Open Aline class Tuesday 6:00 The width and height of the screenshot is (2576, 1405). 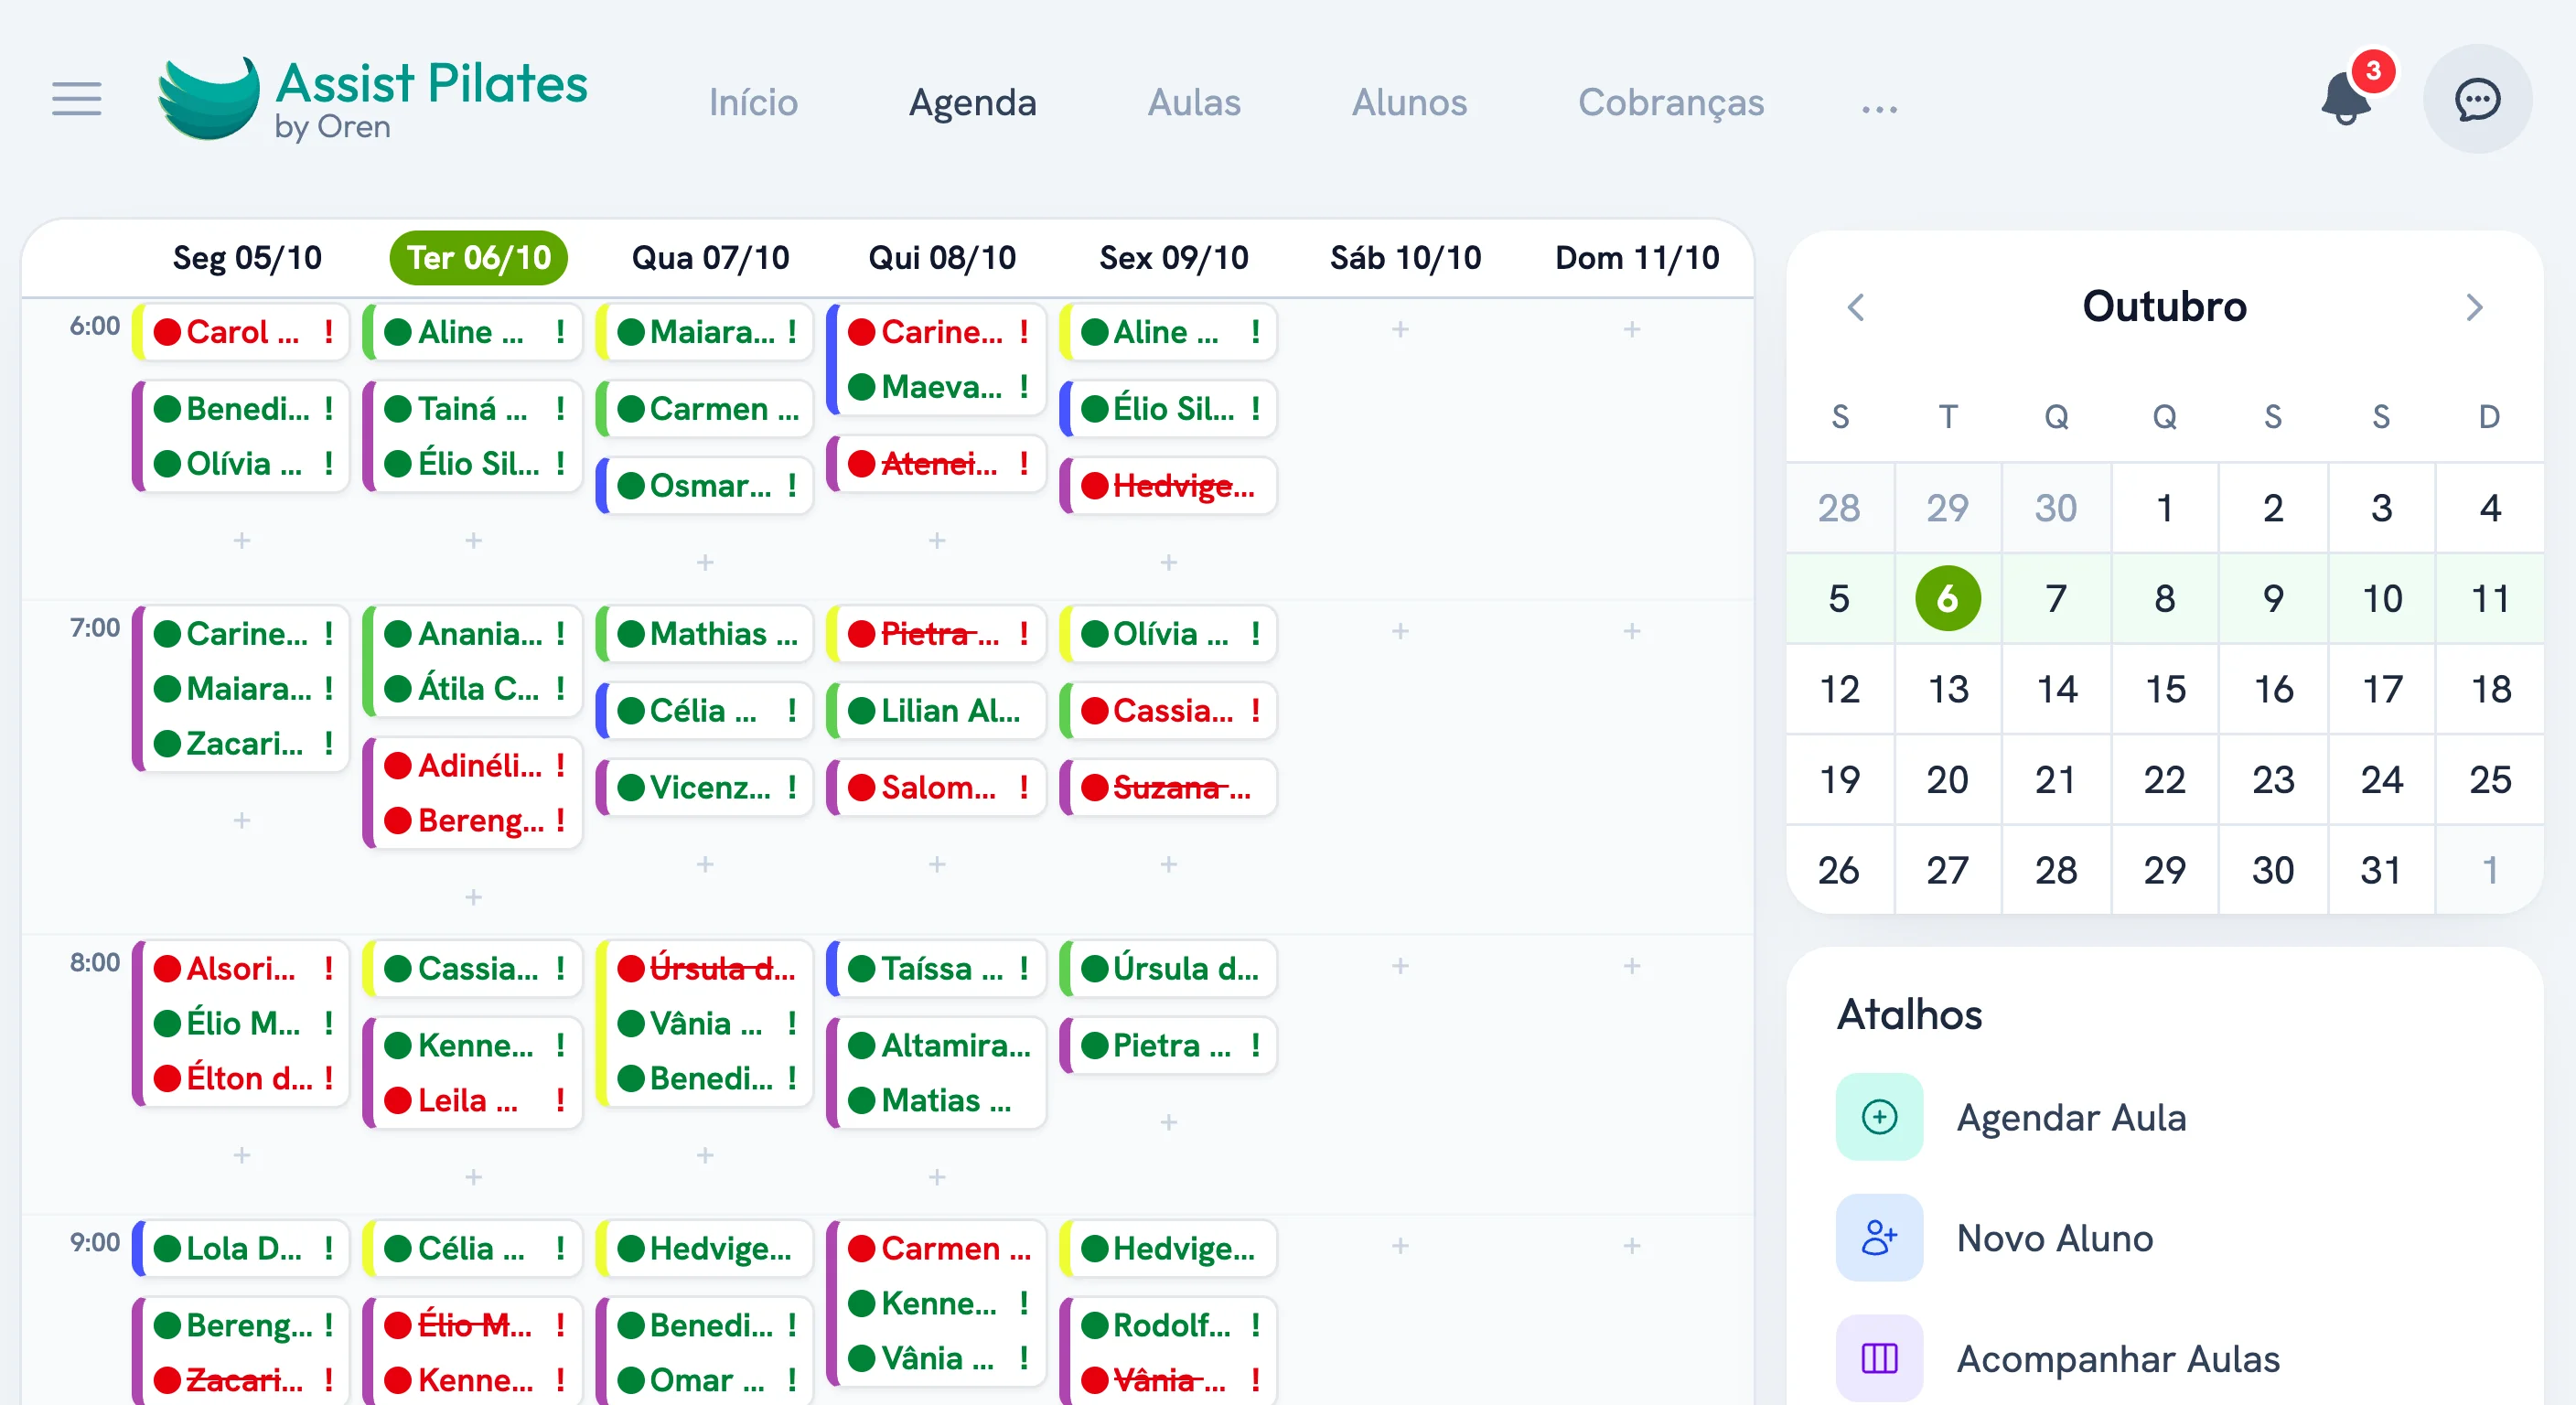[x=473, y=331]
